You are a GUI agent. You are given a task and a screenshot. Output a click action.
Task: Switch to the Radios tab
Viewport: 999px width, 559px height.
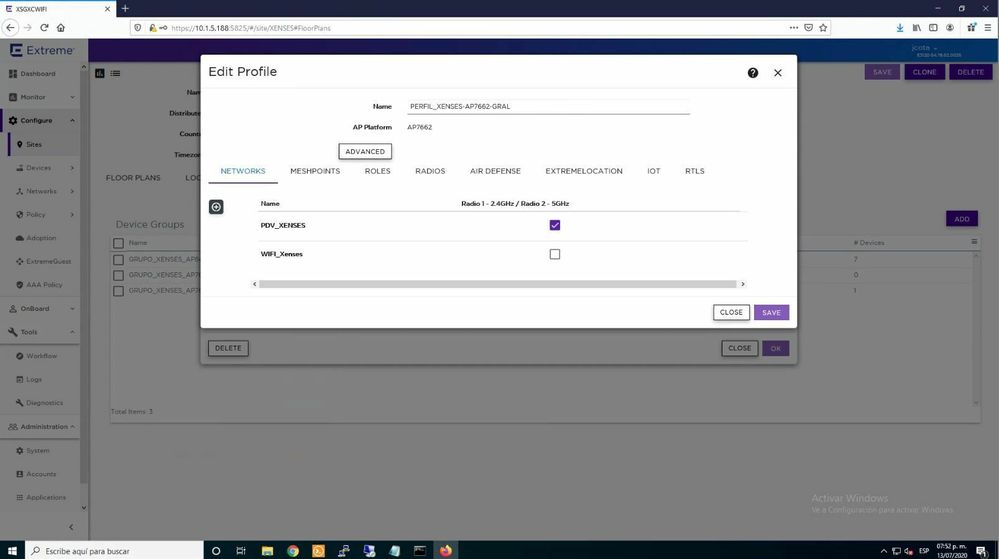[x=430, y=171]
